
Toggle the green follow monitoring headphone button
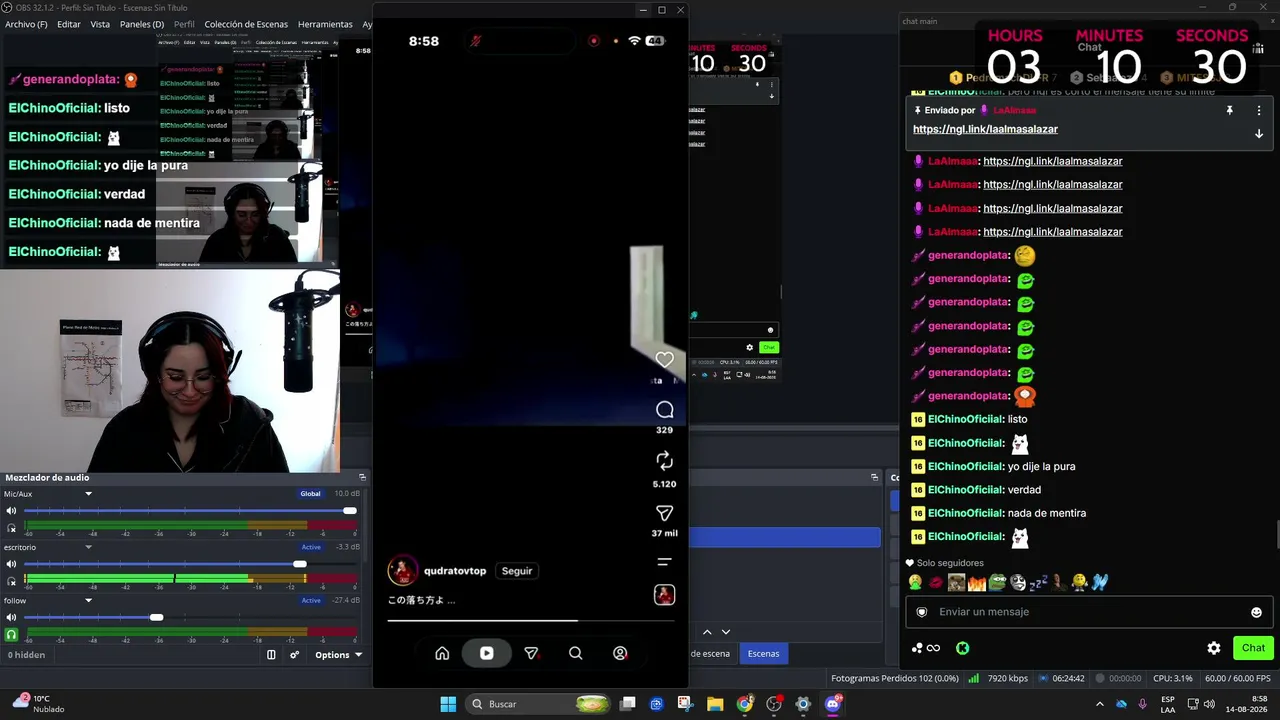point(12,634)
